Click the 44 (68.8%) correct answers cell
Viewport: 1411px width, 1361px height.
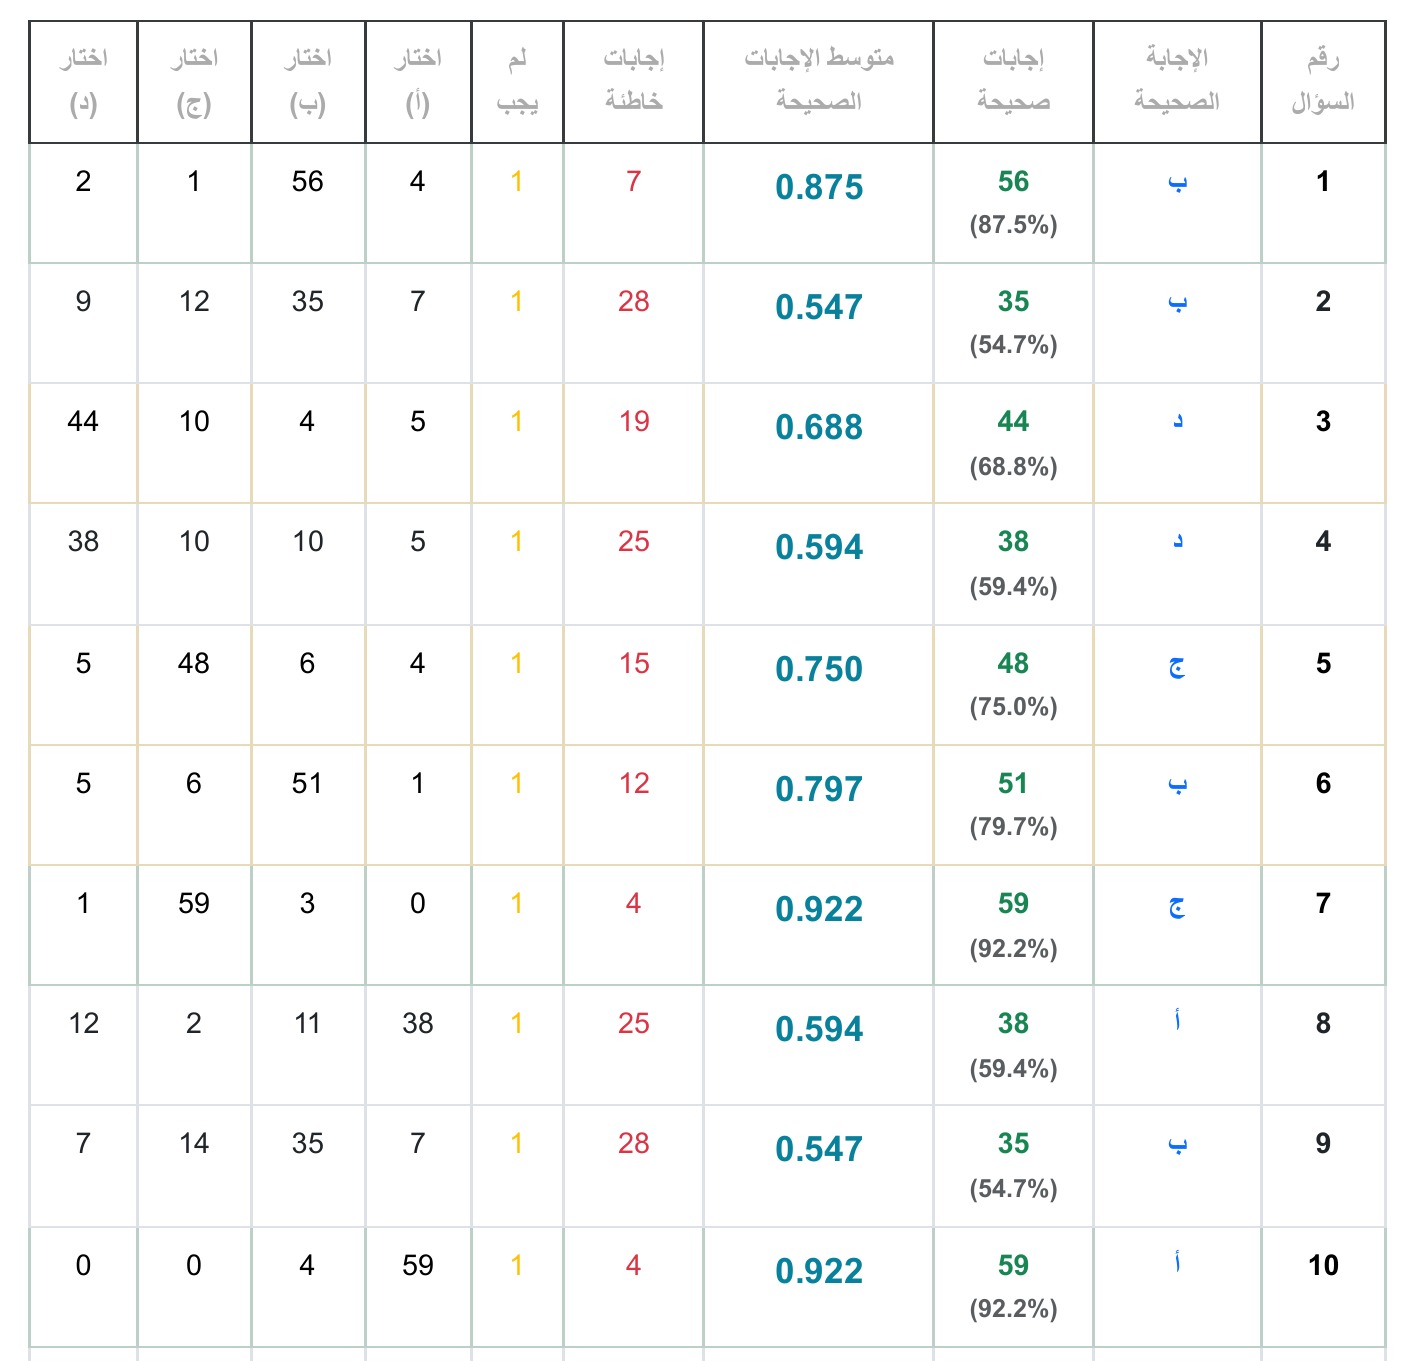click(1012, 442)
